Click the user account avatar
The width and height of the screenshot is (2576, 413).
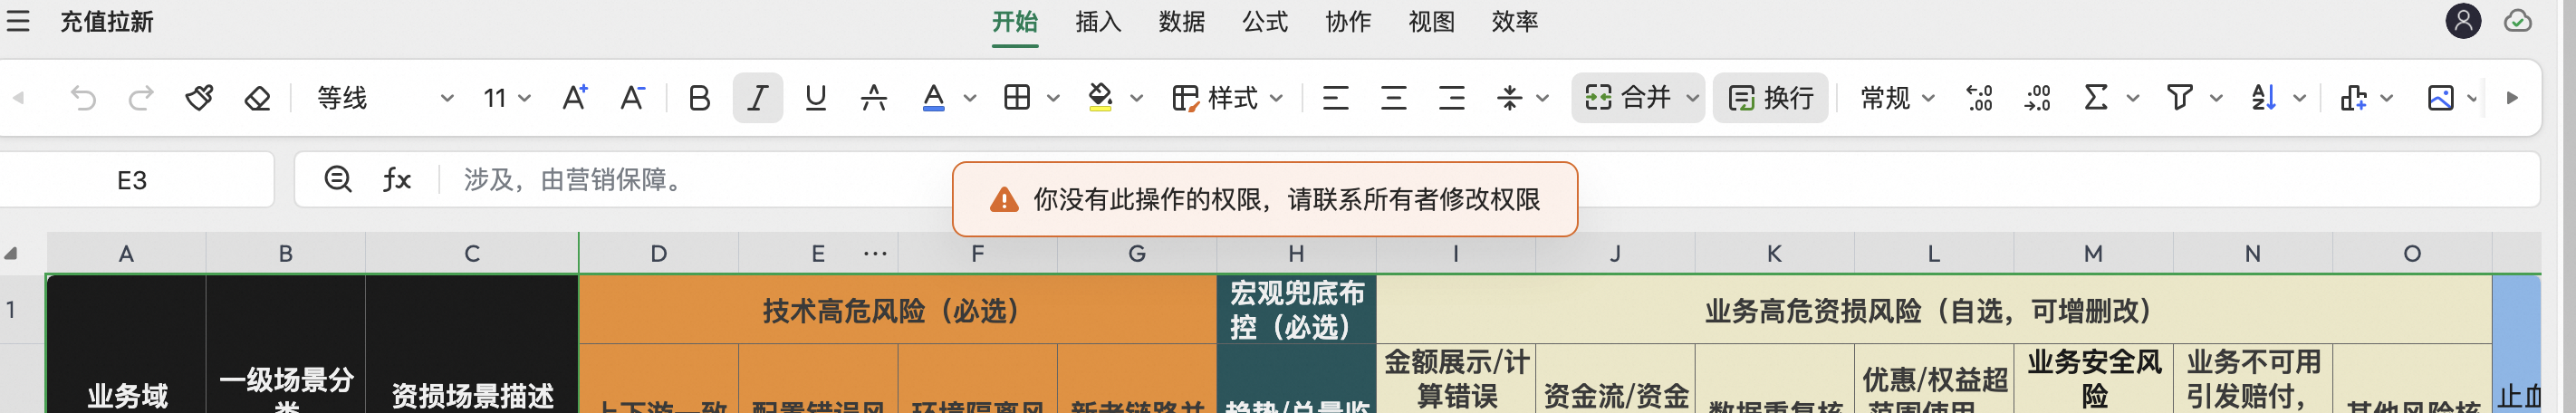(2463, 21)
